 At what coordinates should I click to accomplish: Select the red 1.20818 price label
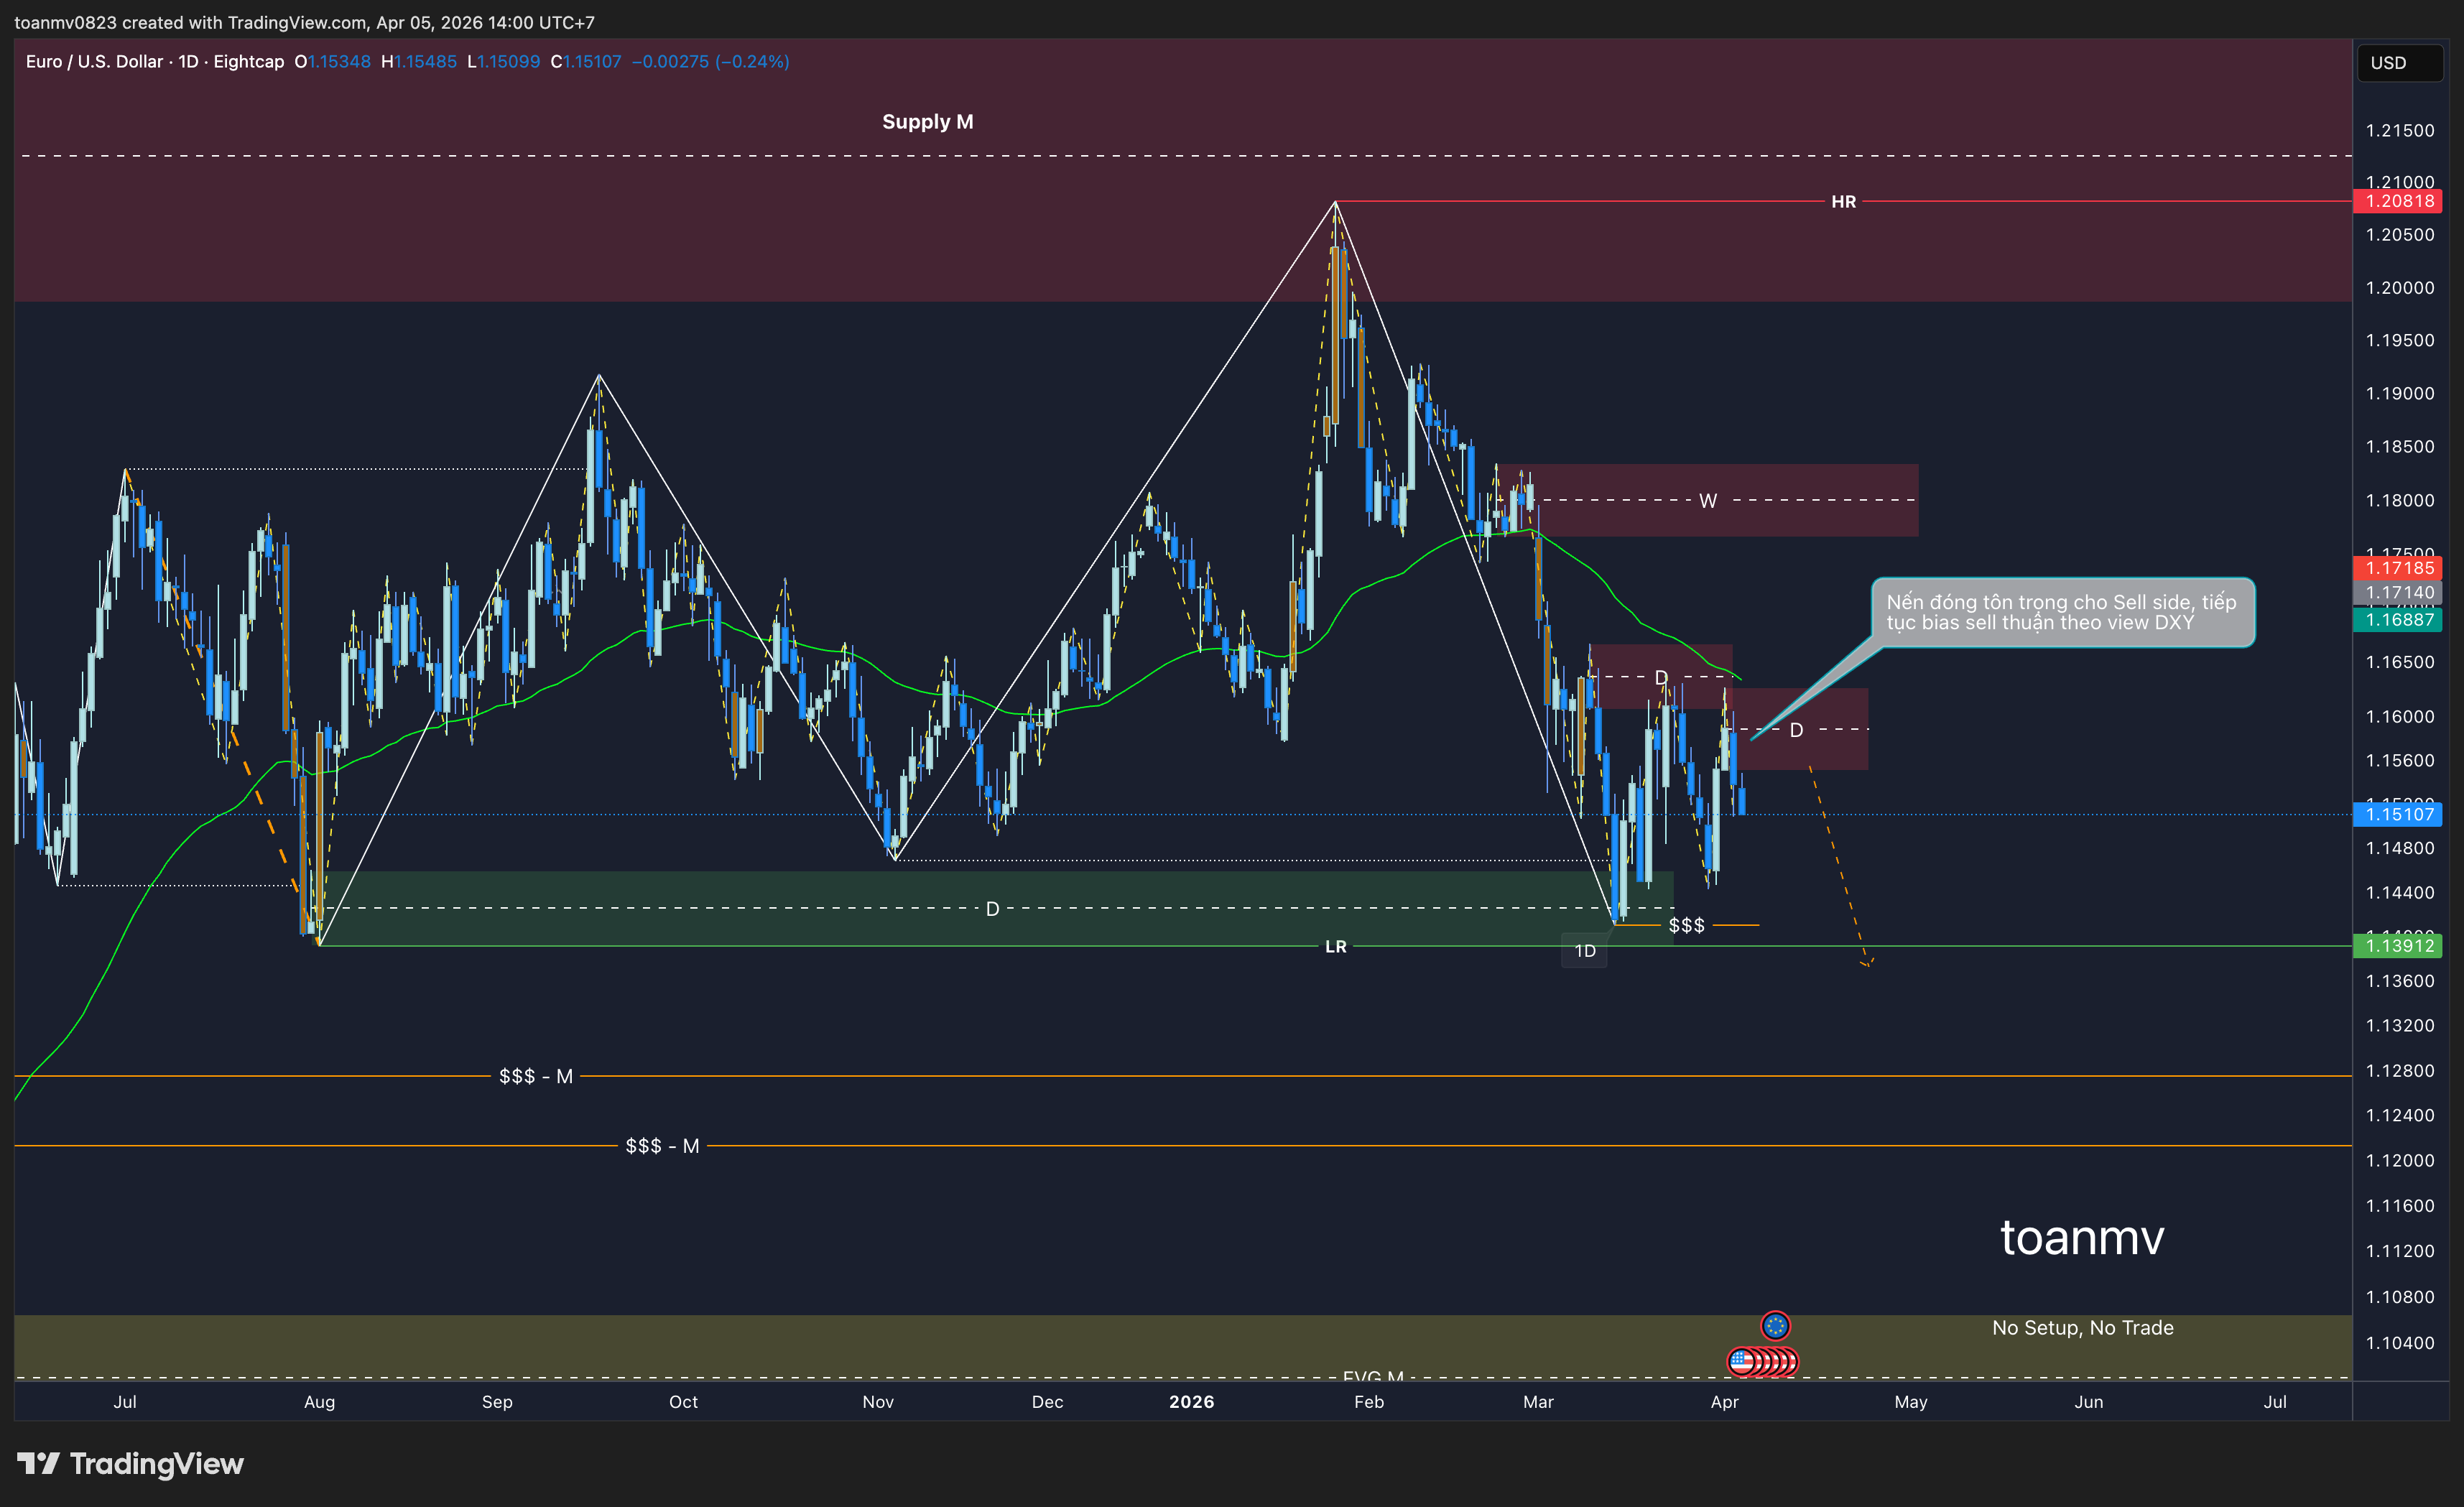[2398, 201]
